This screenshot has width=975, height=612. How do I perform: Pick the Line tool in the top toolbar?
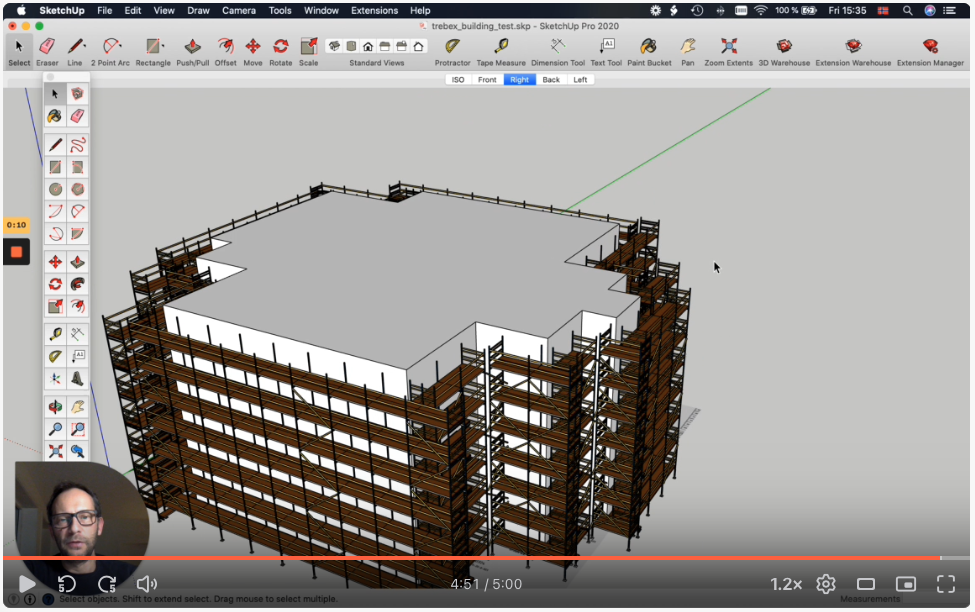click(x=75, y=52)
